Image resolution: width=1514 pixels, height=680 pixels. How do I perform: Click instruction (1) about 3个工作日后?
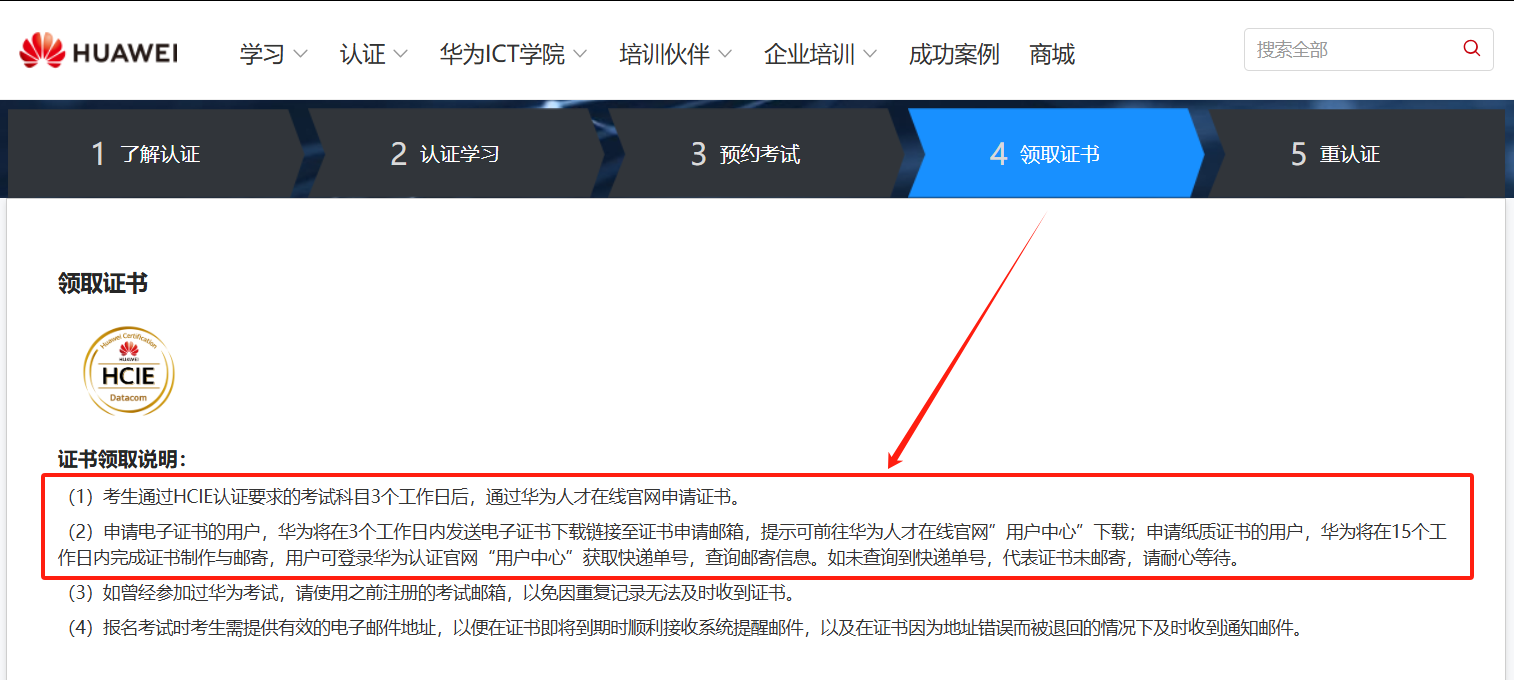(x=405, y=496)
